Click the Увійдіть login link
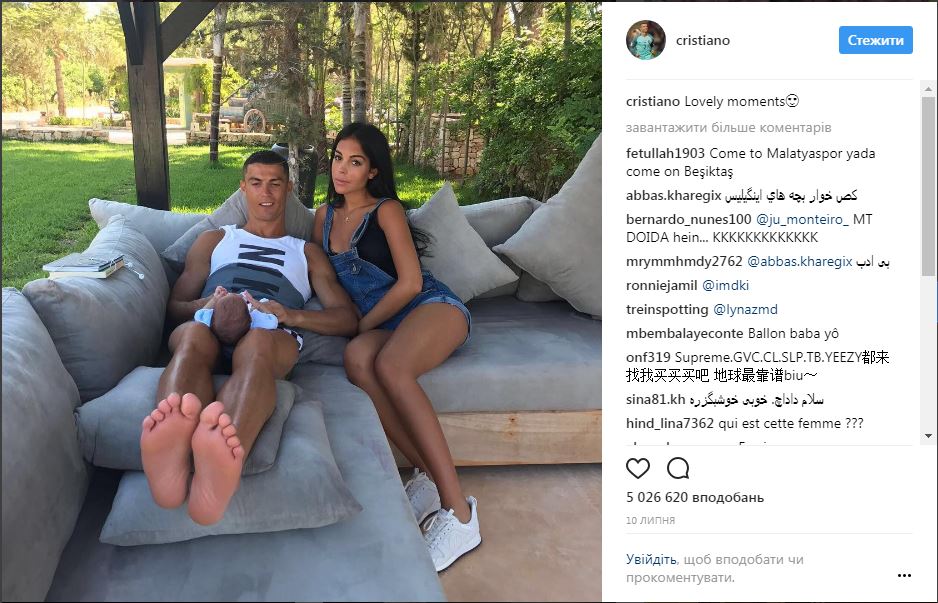 (x=651, y=559)
